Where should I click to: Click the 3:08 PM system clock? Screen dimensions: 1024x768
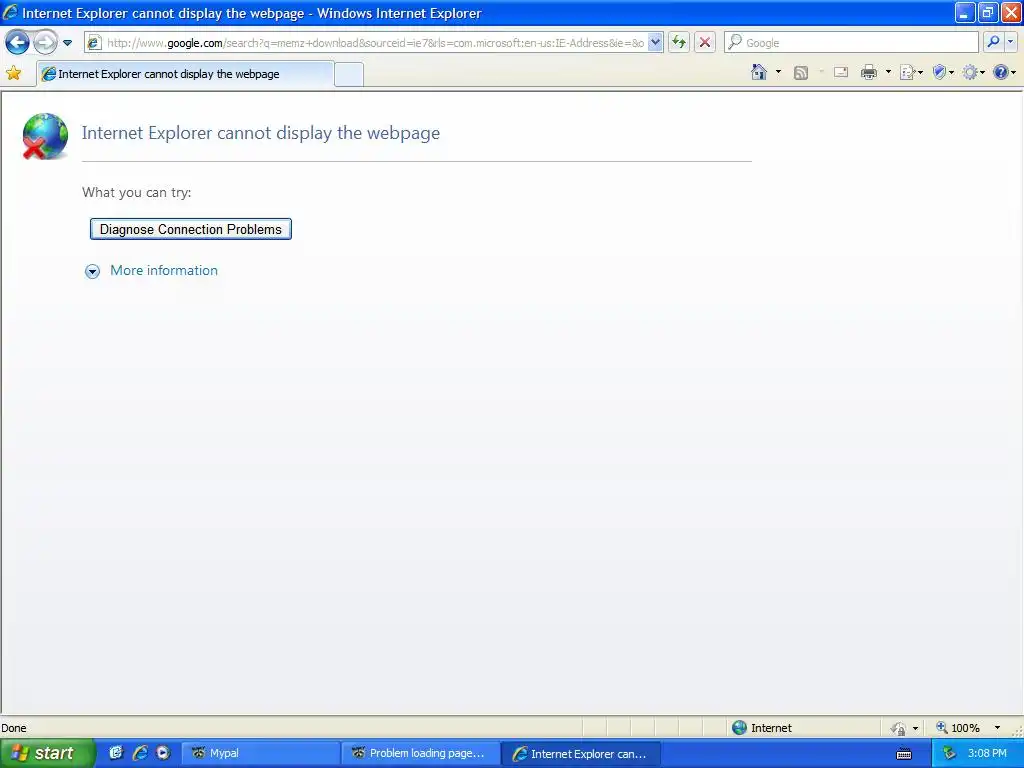tap(987, 753)
